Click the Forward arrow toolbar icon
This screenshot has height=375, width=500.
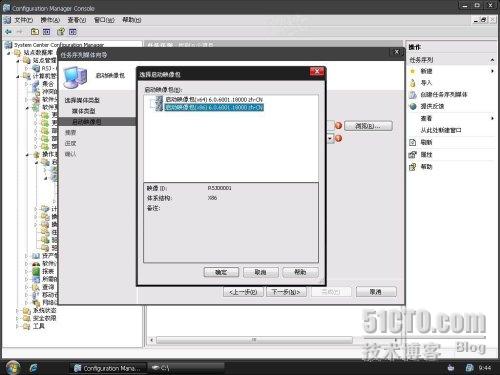tap(20, 32)
